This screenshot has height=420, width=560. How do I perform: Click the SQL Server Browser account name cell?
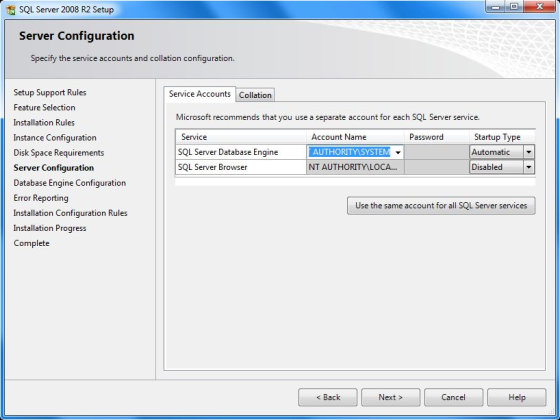pyautogui.click(x=355, y=167)
